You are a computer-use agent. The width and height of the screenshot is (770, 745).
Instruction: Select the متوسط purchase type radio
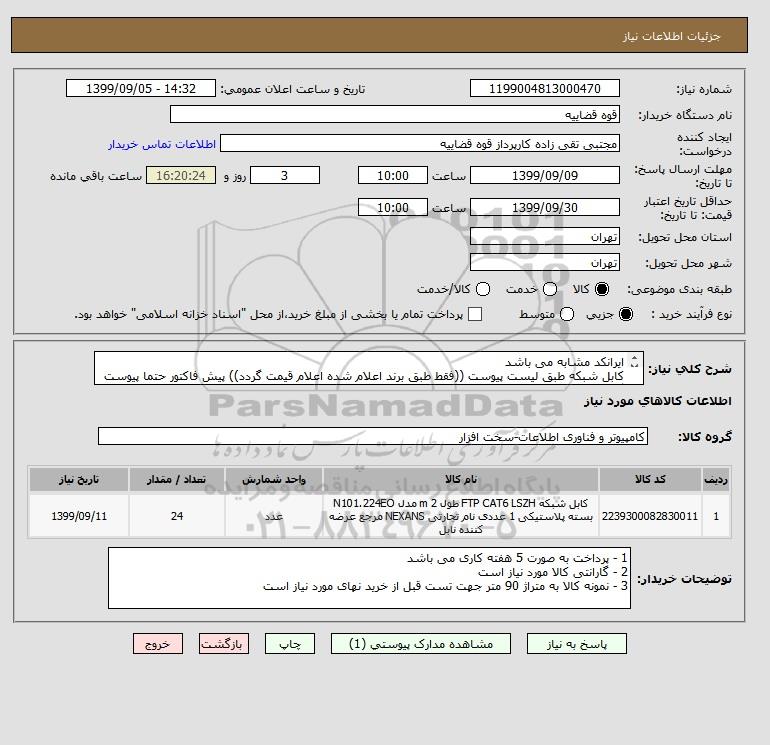(567, 314)
